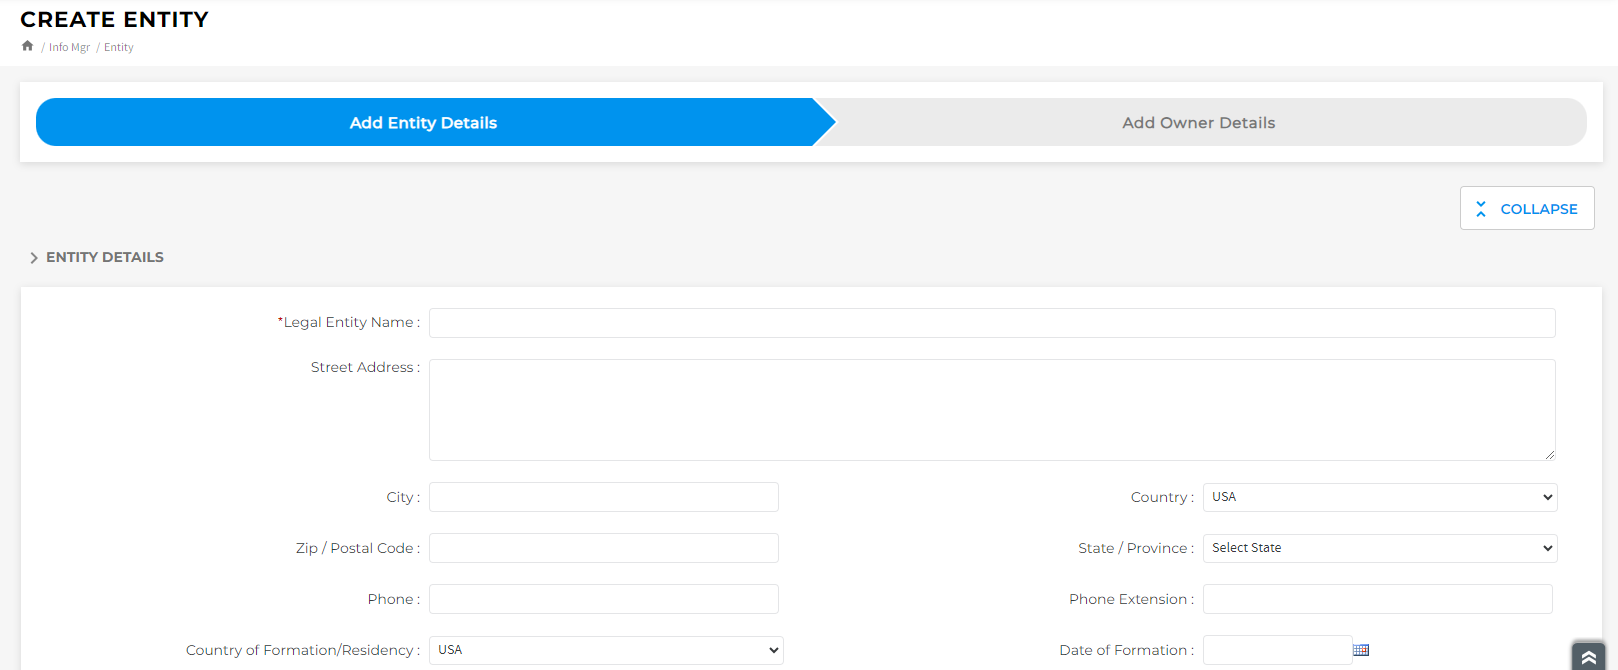The image size is (1618, 670).
Task: Focus the Street Address text area
Action: coord(991,410)
